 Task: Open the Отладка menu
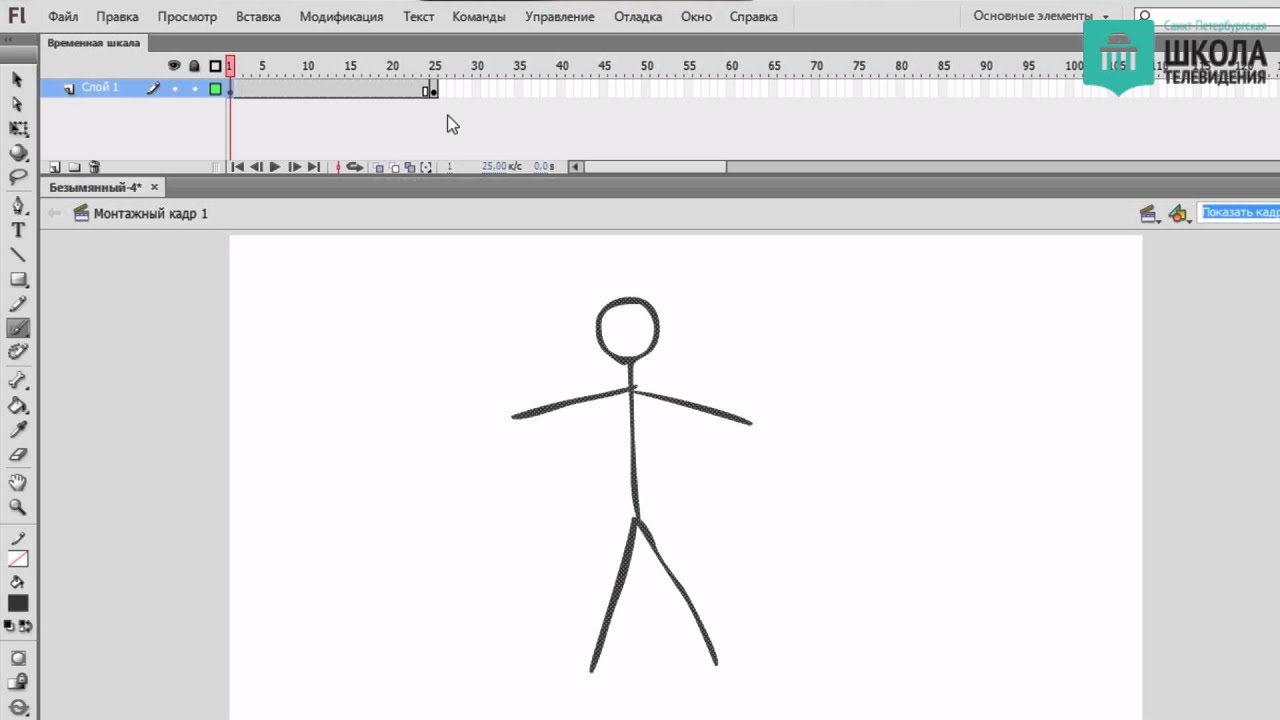638,17
